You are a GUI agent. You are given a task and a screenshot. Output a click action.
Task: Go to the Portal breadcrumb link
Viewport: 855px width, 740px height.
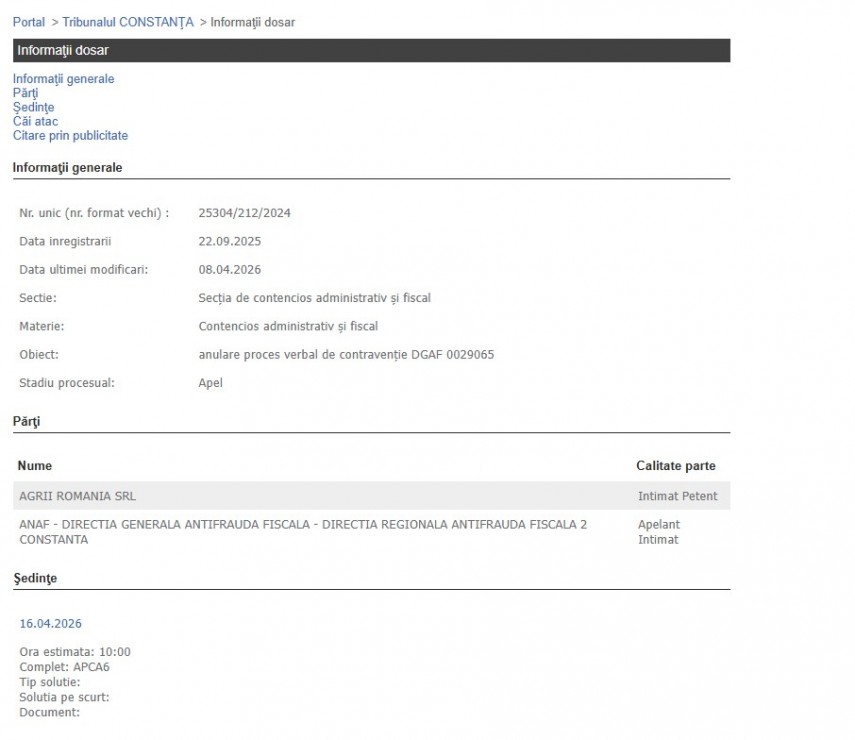click(x=28, y=22)
